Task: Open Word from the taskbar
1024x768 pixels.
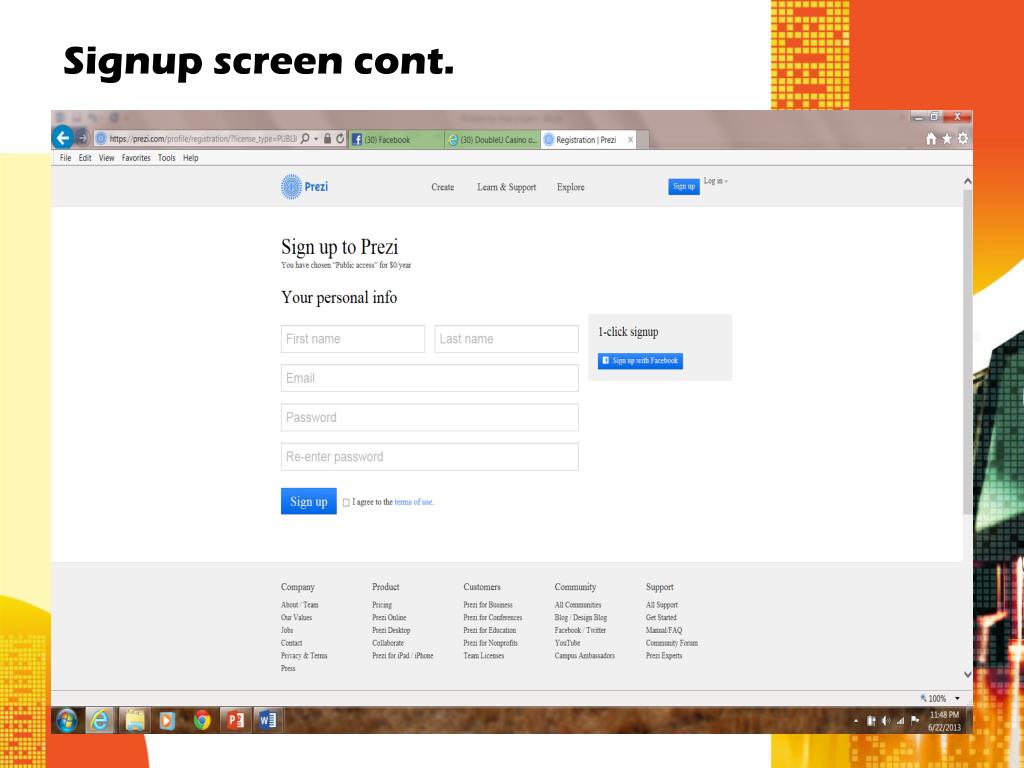Action: tap(268, 720)
